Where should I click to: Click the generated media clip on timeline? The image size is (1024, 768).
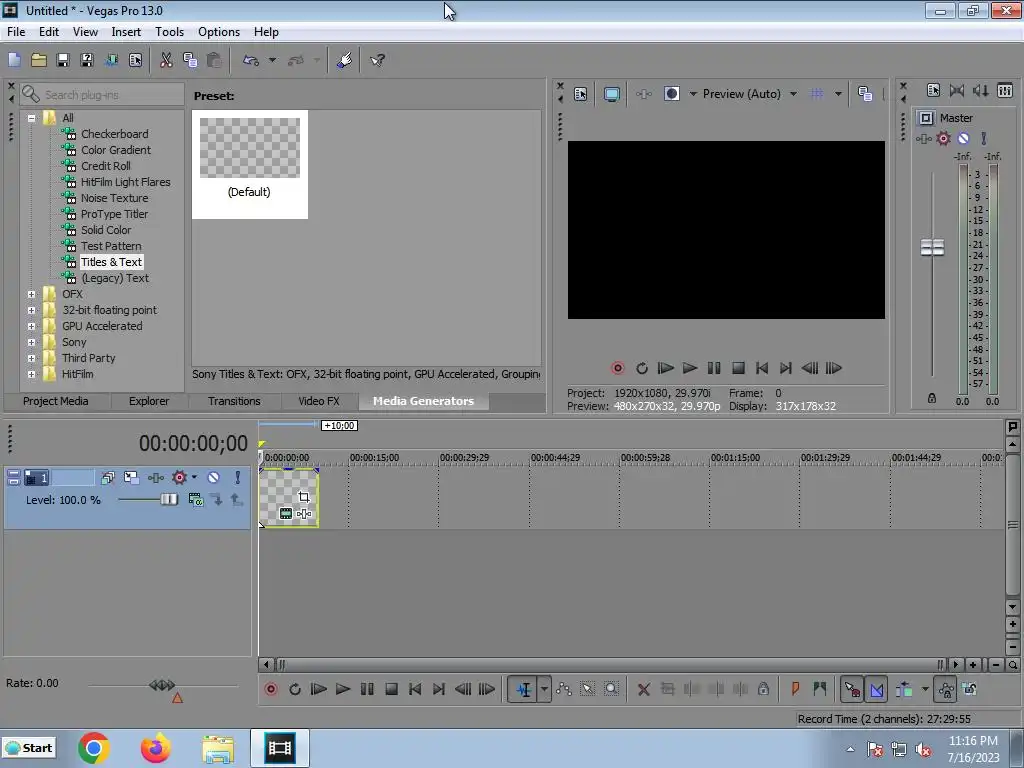pos(289,498)
